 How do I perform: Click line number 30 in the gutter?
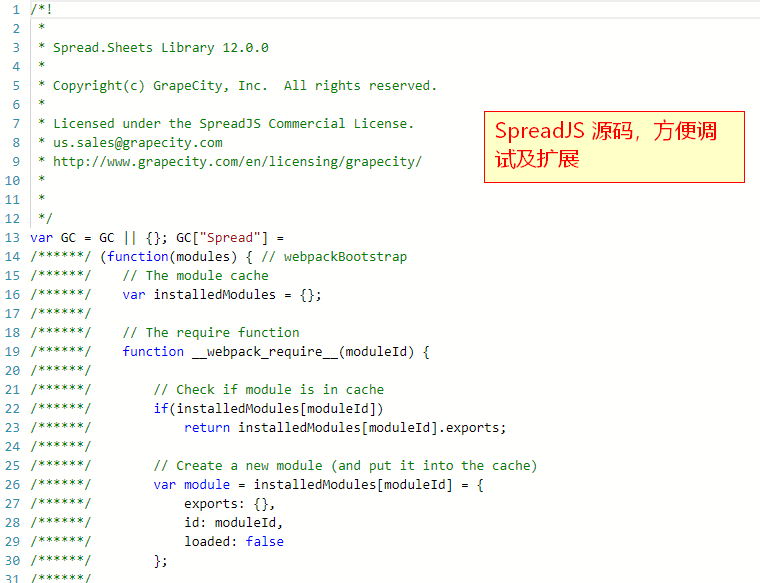(x=11, y=560)
